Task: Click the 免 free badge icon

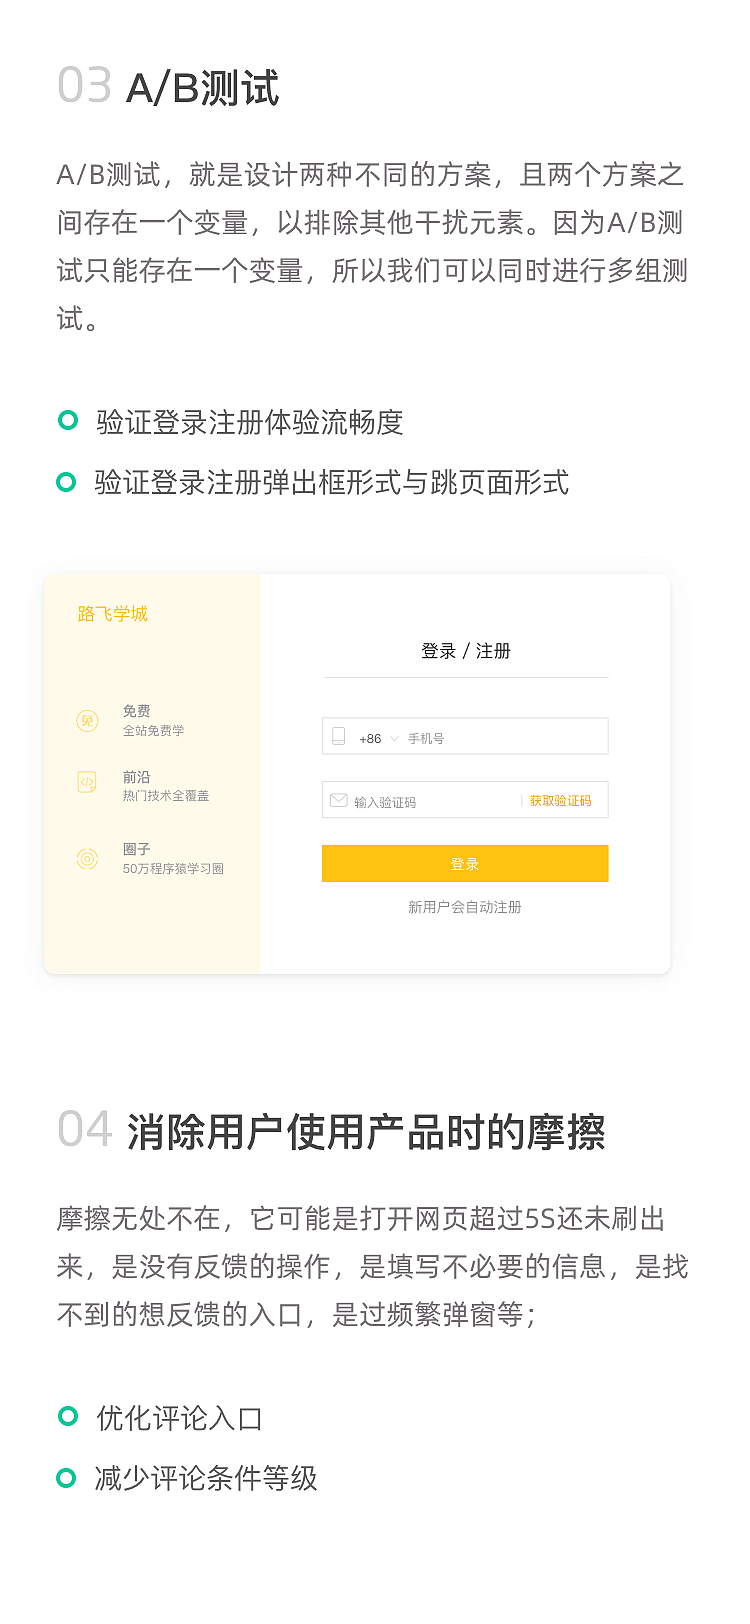Action: click(x=88, y=719)
